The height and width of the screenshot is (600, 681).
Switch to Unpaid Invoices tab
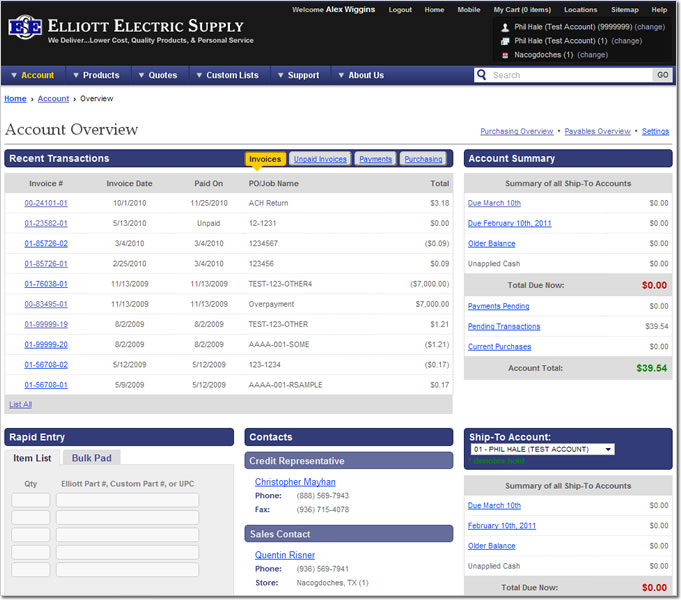coord(320,159)
